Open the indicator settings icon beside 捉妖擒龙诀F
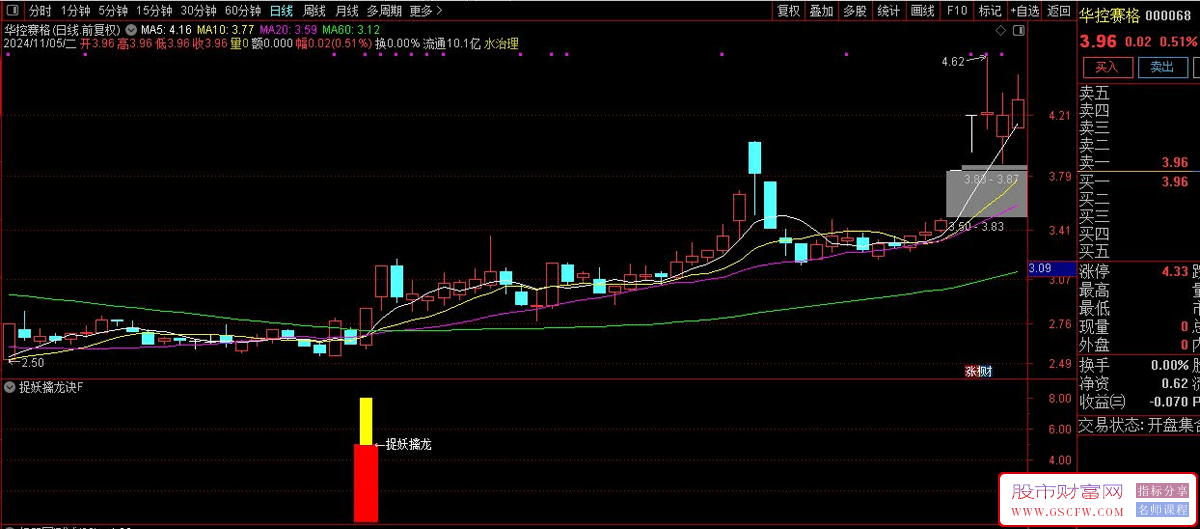Viewport: 1200px width, 529px height. tap(10, 387)
